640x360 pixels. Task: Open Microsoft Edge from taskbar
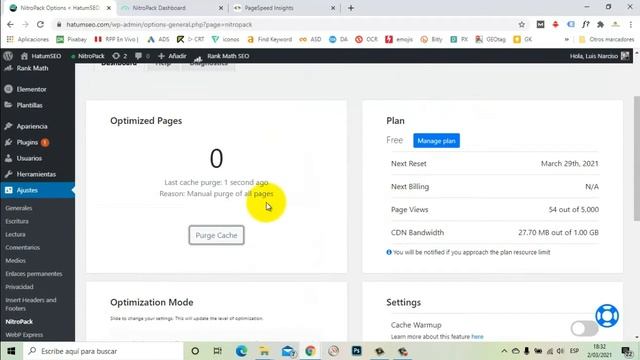tap(241, 351)
